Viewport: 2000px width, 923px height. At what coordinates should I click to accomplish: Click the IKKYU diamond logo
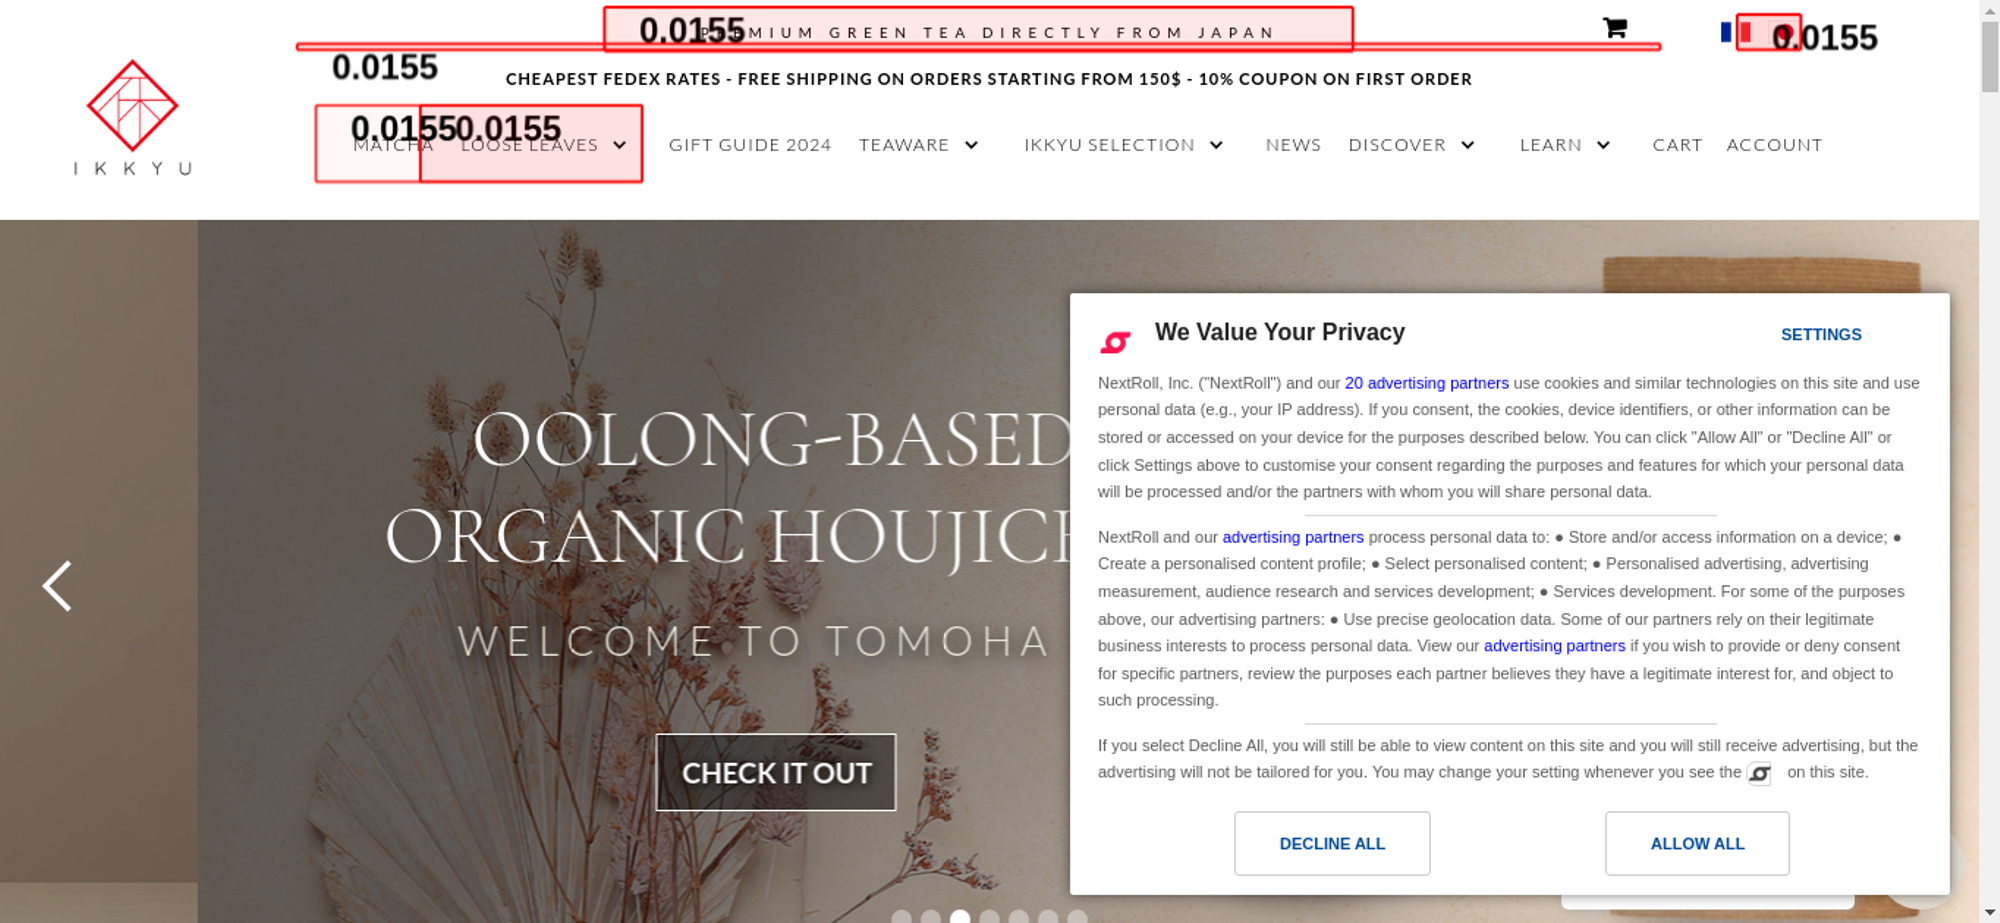[132, 105]
